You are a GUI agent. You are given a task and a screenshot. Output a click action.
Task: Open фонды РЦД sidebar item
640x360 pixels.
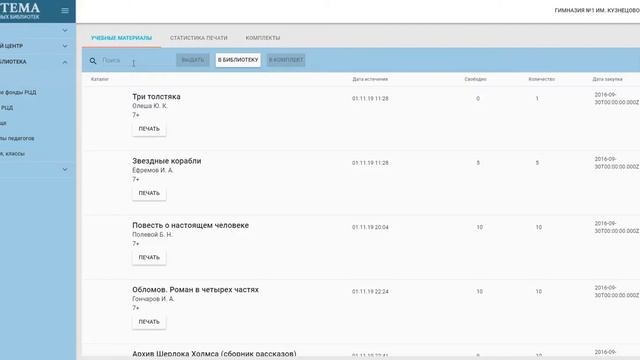(18, 92)
